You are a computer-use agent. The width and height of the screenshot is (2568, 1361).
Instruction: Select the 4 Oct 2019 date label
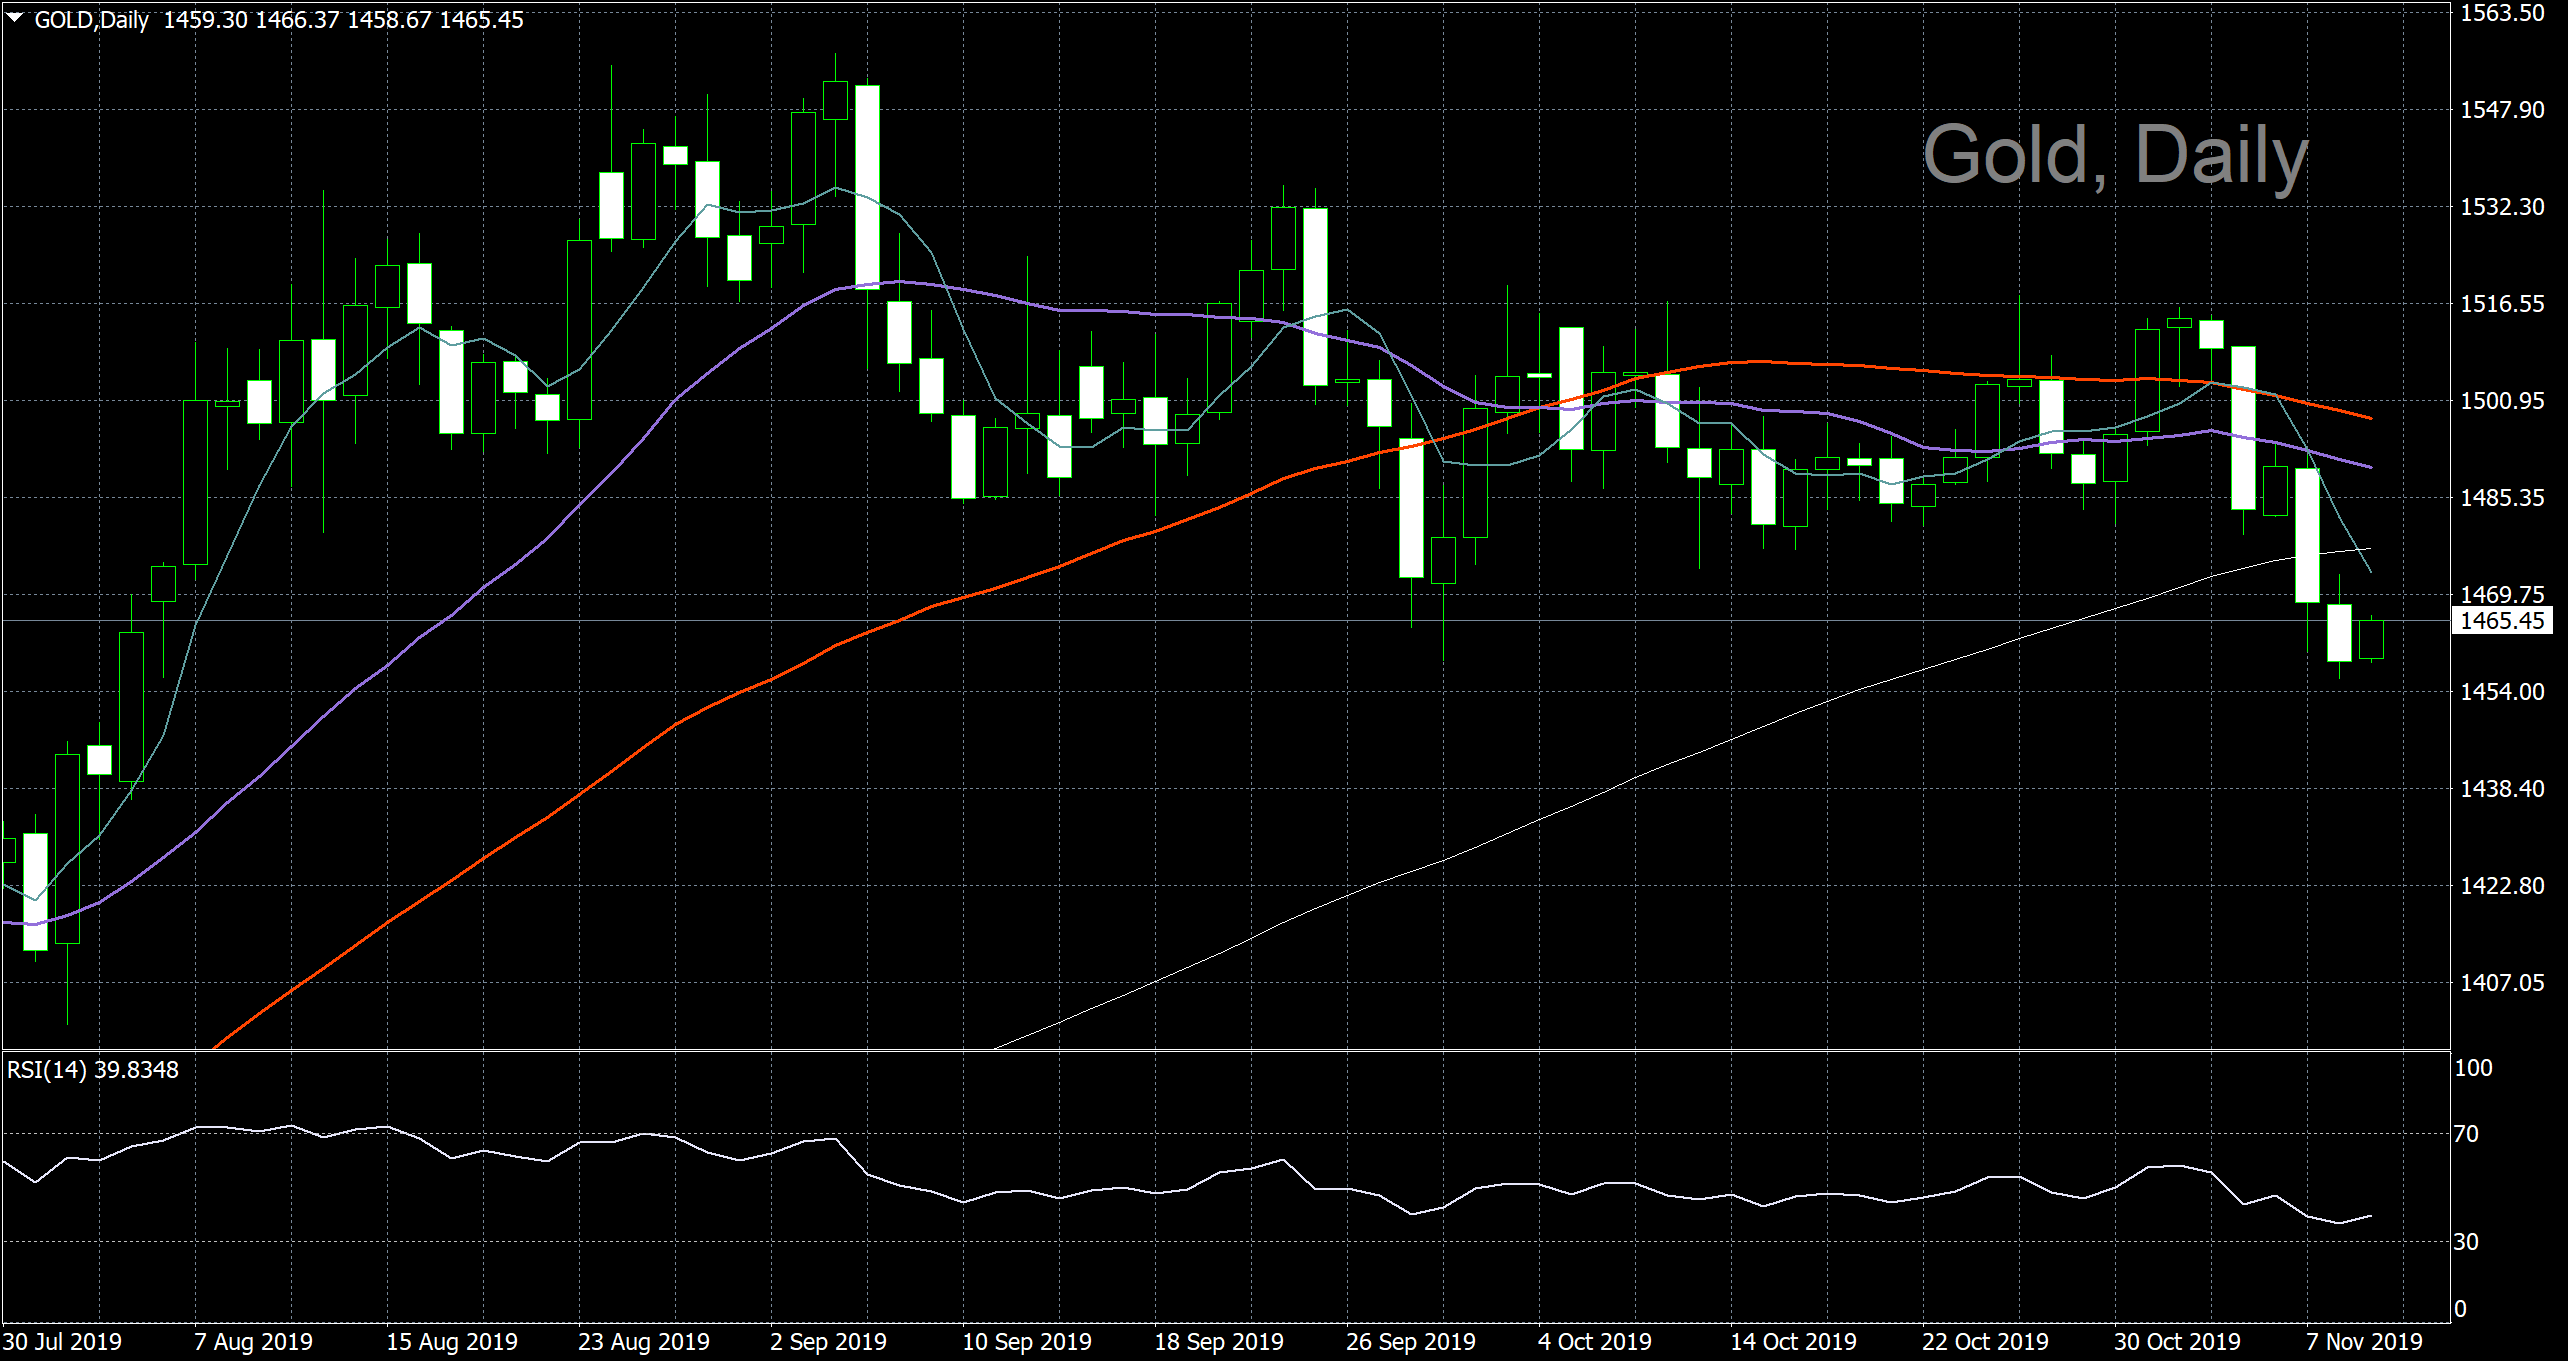(1595, 1342)
